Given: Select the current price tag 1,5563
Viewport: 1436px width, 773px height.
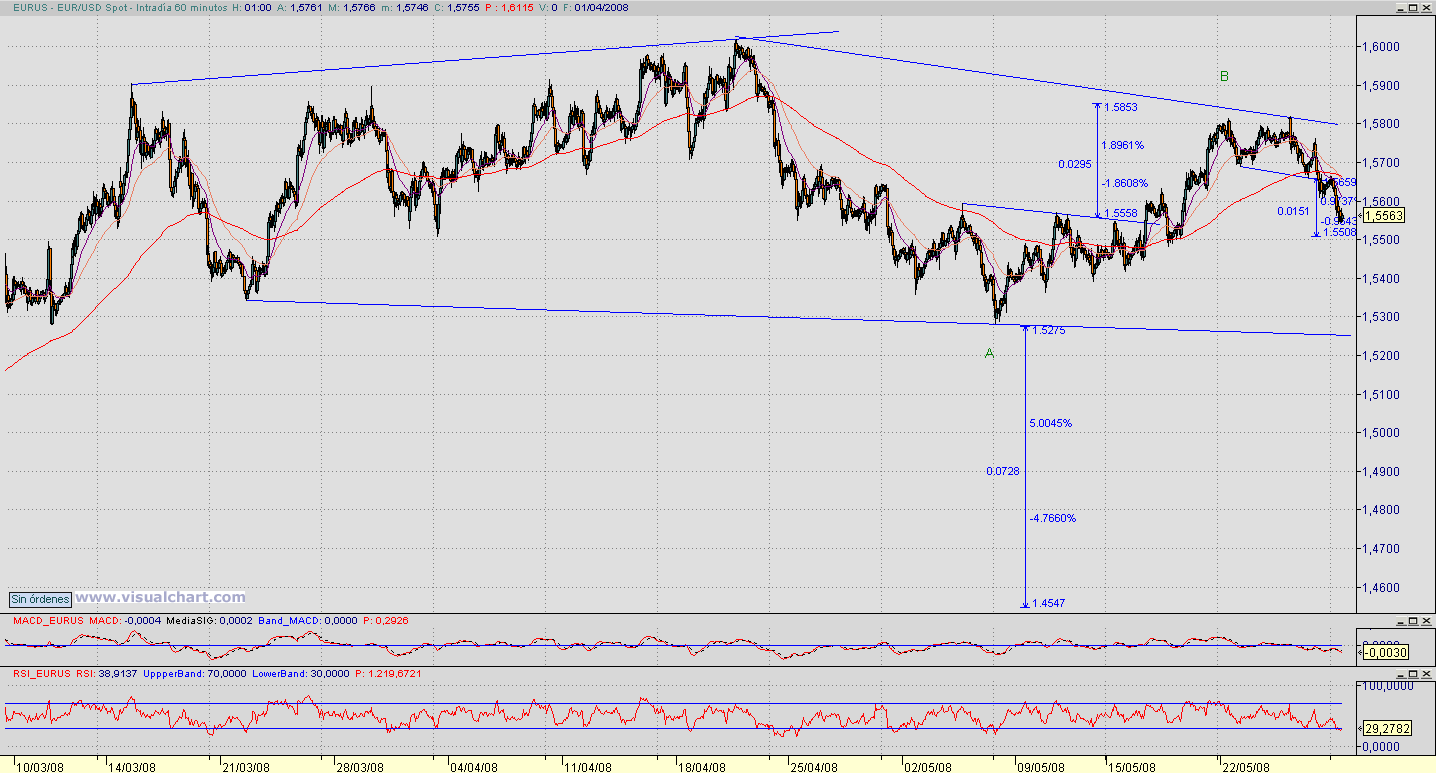Looking at the screenshot, I should click(1385, 216).
